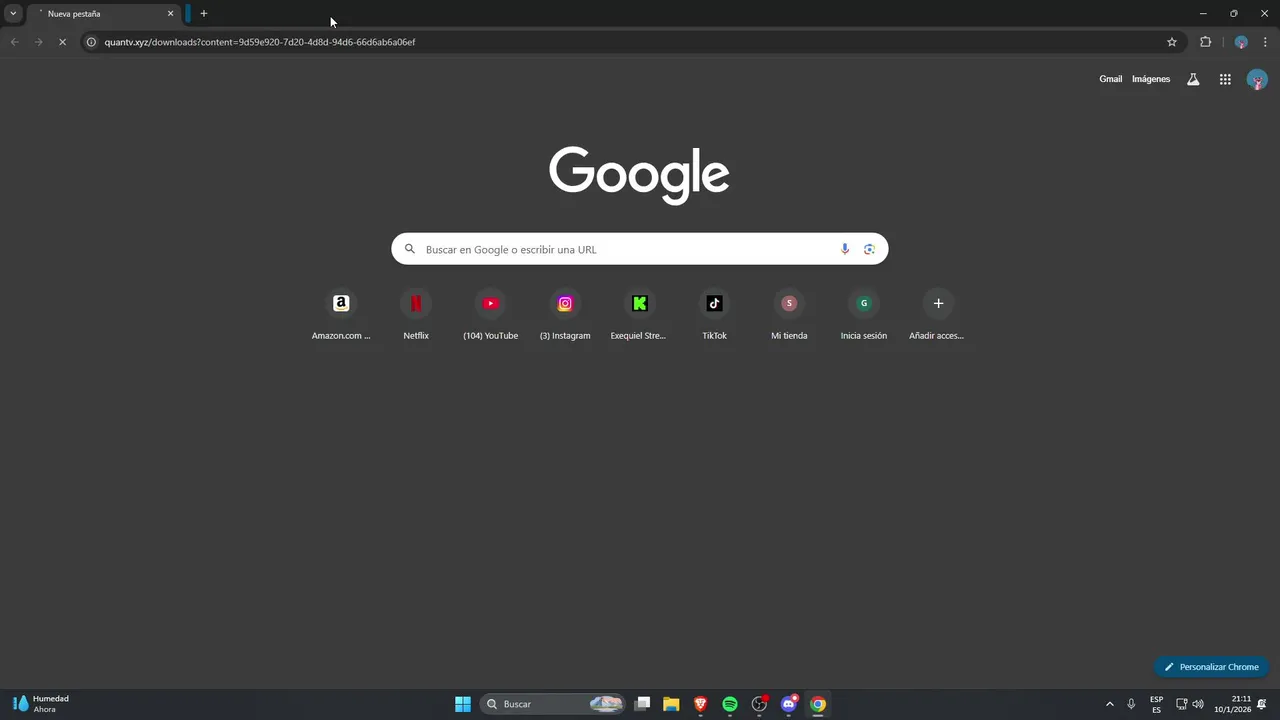1280x720 pixels.
Task: Open the Imágenes link
Action: [1151, 79]
